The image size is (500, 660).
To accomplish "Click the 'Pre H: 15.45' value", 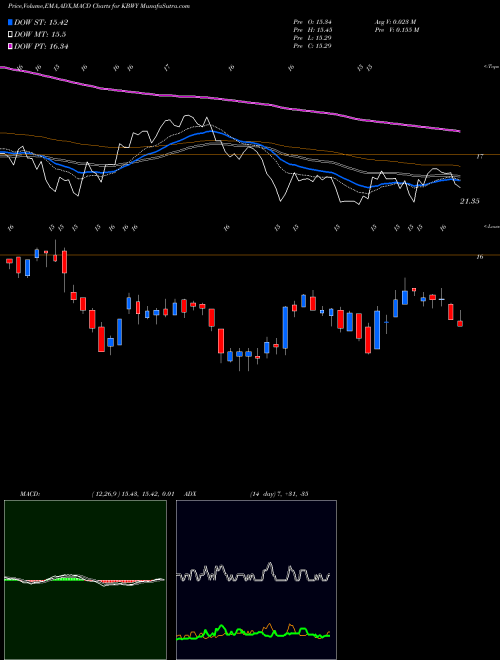I will coord(313,30).
